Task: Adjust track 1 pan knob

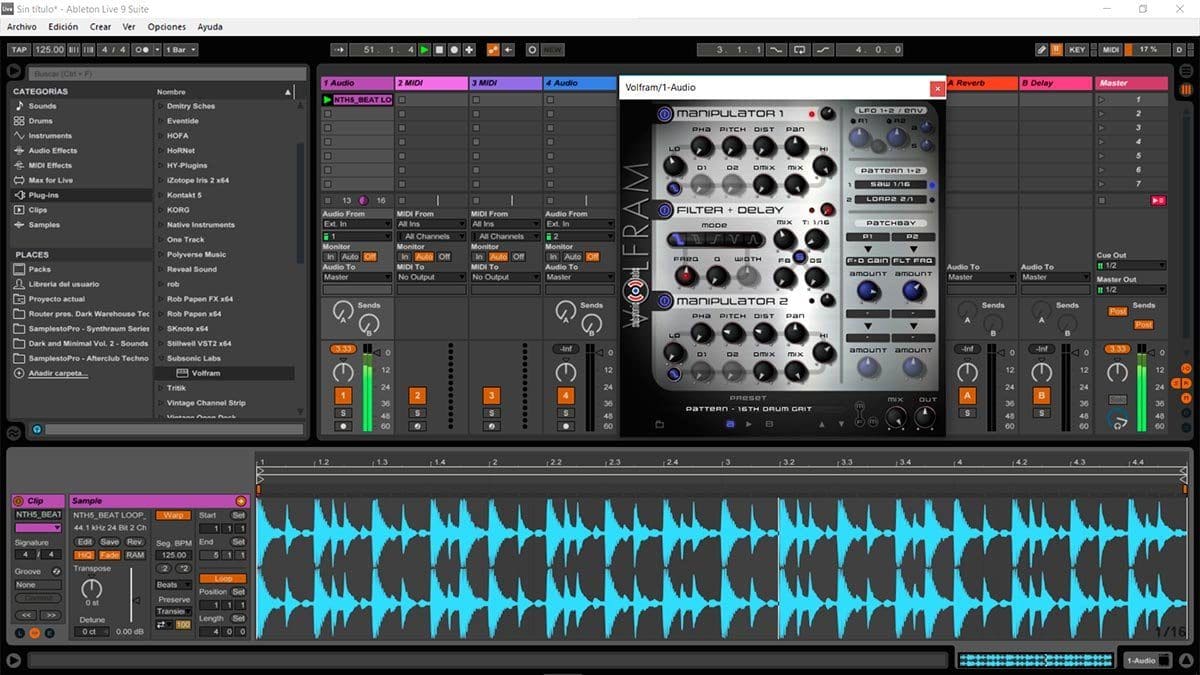Action: (x=343, y=372)
